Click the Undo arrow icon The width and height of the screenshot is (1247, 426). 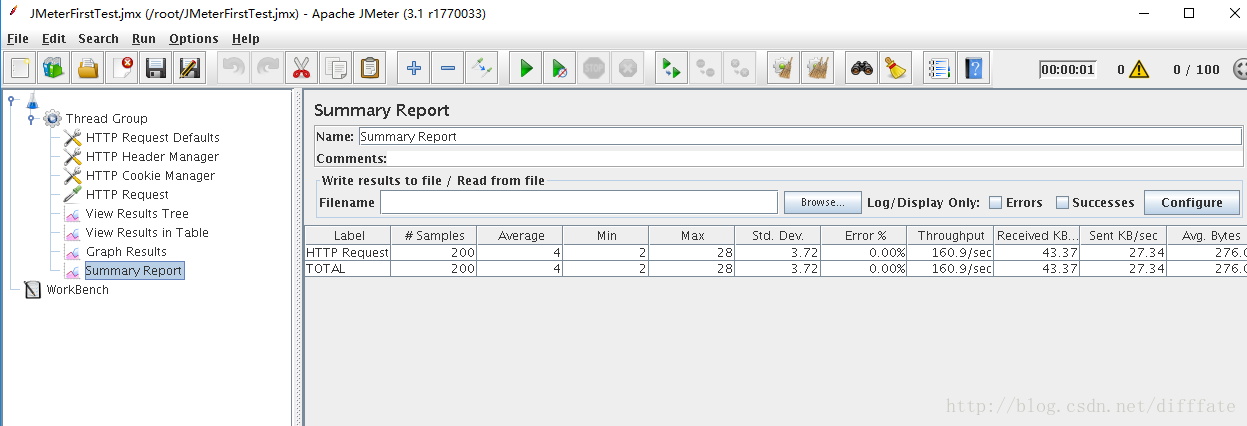point(234,68)
